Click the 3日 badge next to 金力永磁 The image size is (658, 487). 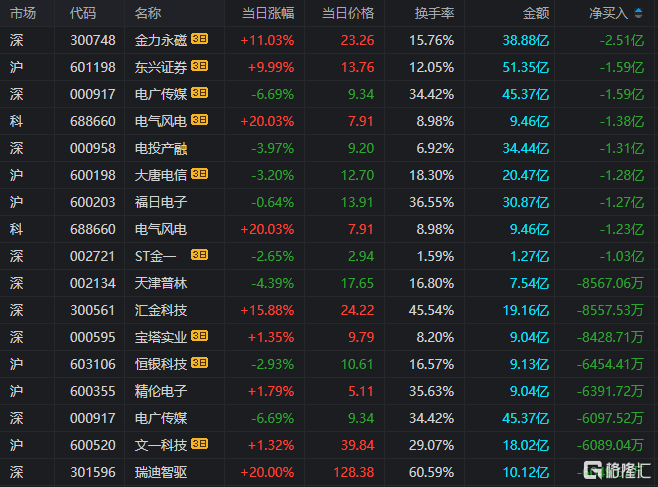tap(199, 39)
